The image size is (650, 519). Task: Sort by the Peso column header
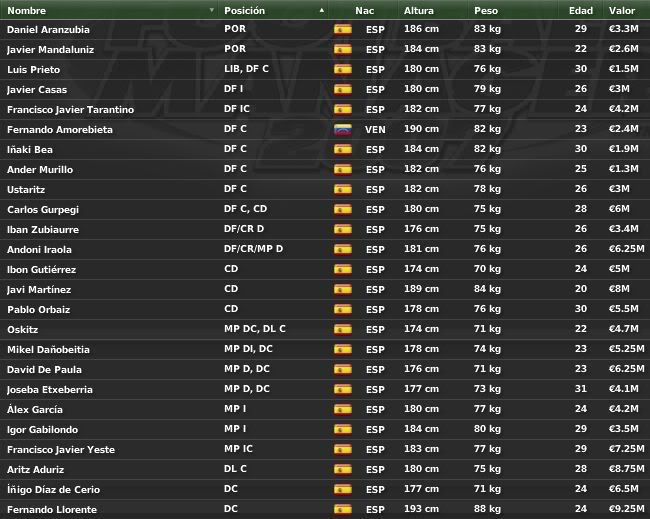(x=486, y=10)
